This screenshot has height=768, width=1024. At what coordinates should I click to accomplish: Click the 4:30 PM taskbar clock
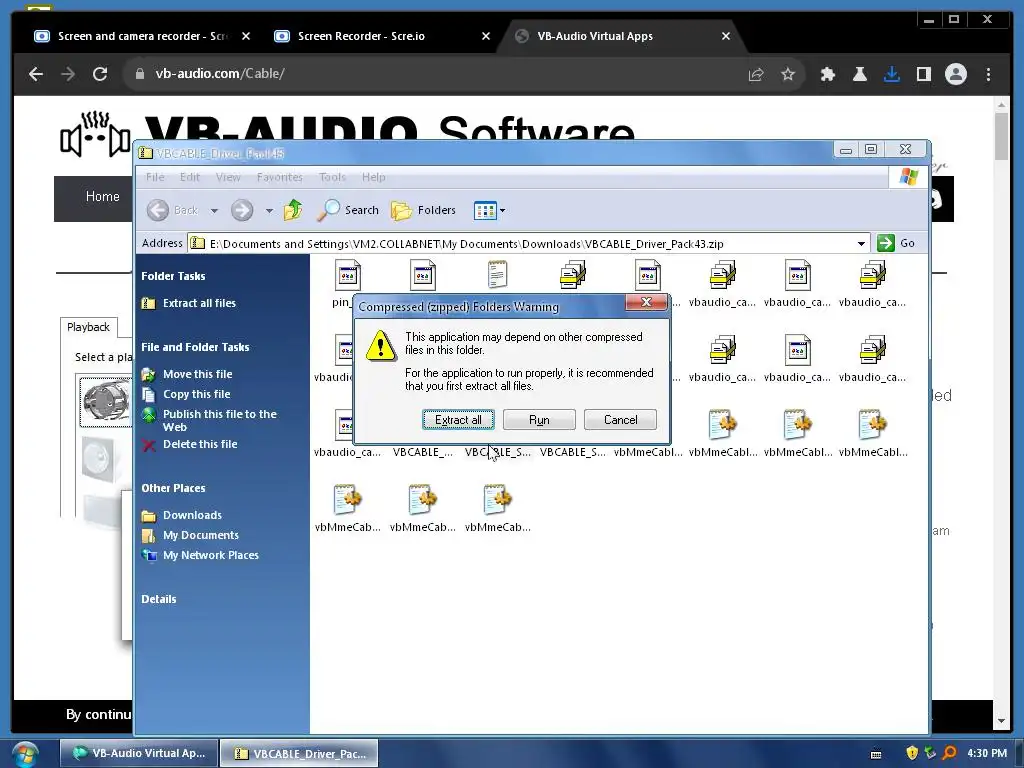pos(987,753)
